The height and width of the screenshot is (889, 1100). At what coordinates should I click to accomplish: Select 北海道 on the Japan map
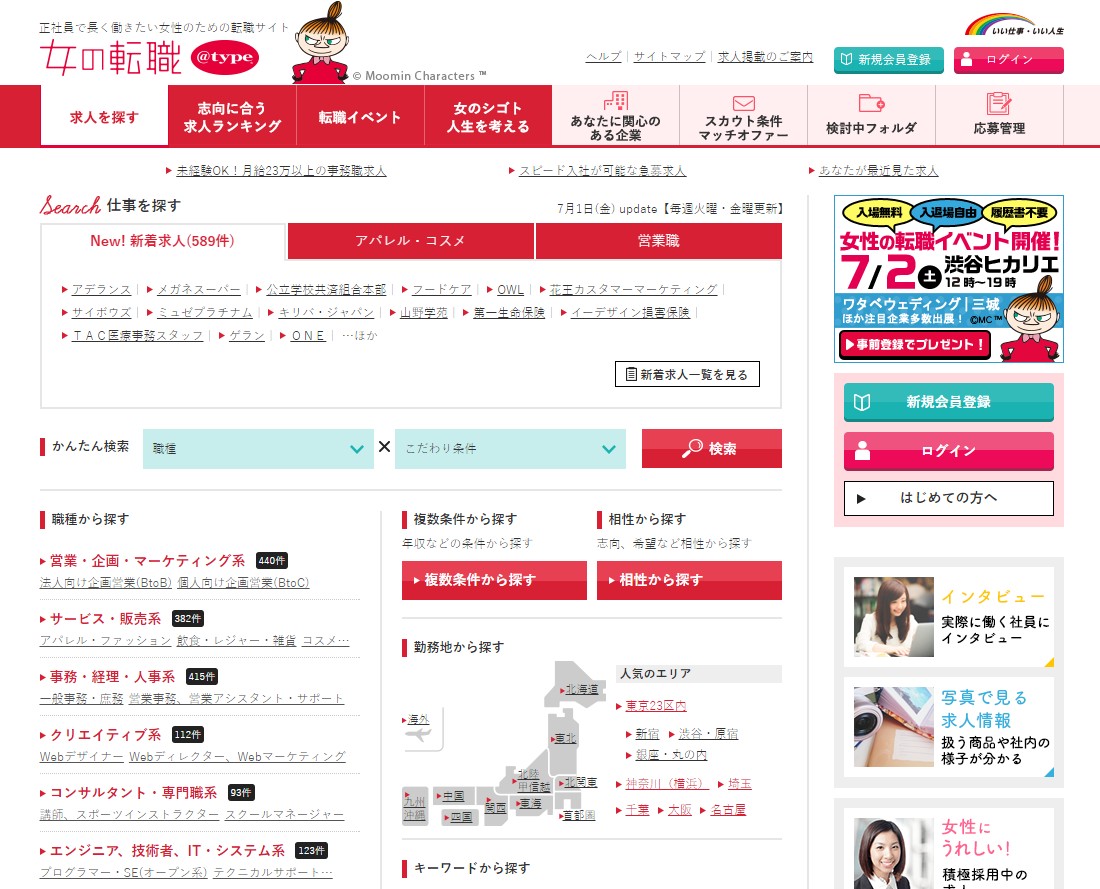click(582, 690)
